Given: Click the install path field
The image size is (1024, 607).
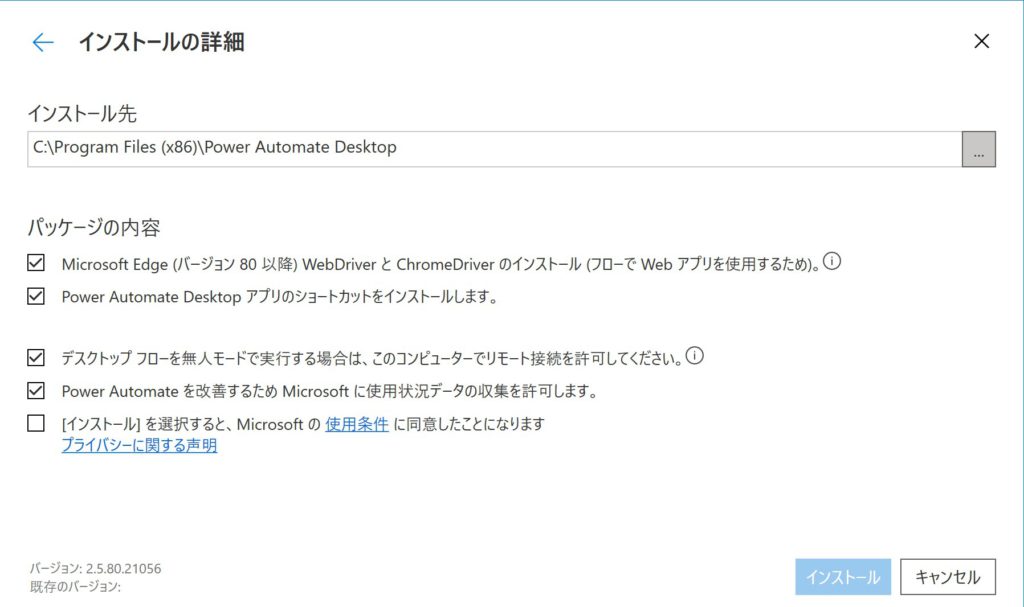Looking at the screenshot, I should click(494, 149).
